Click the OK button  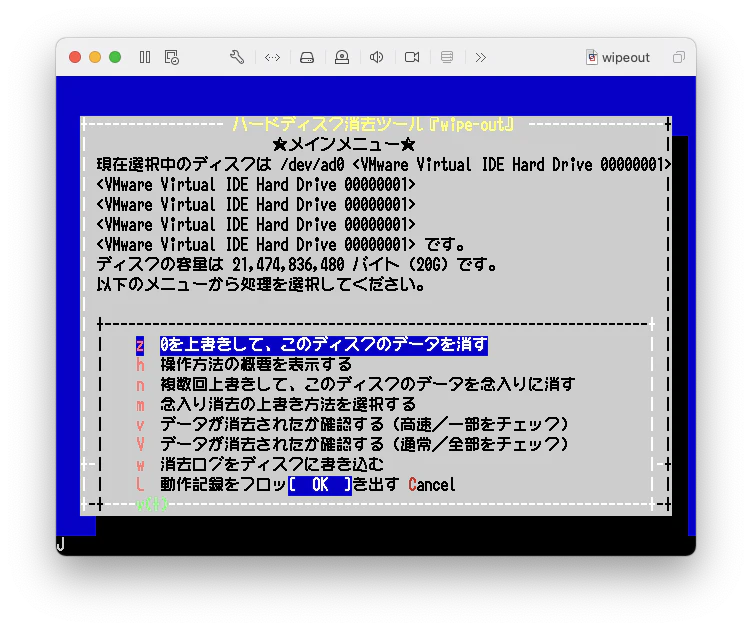[x=320, y=485]
